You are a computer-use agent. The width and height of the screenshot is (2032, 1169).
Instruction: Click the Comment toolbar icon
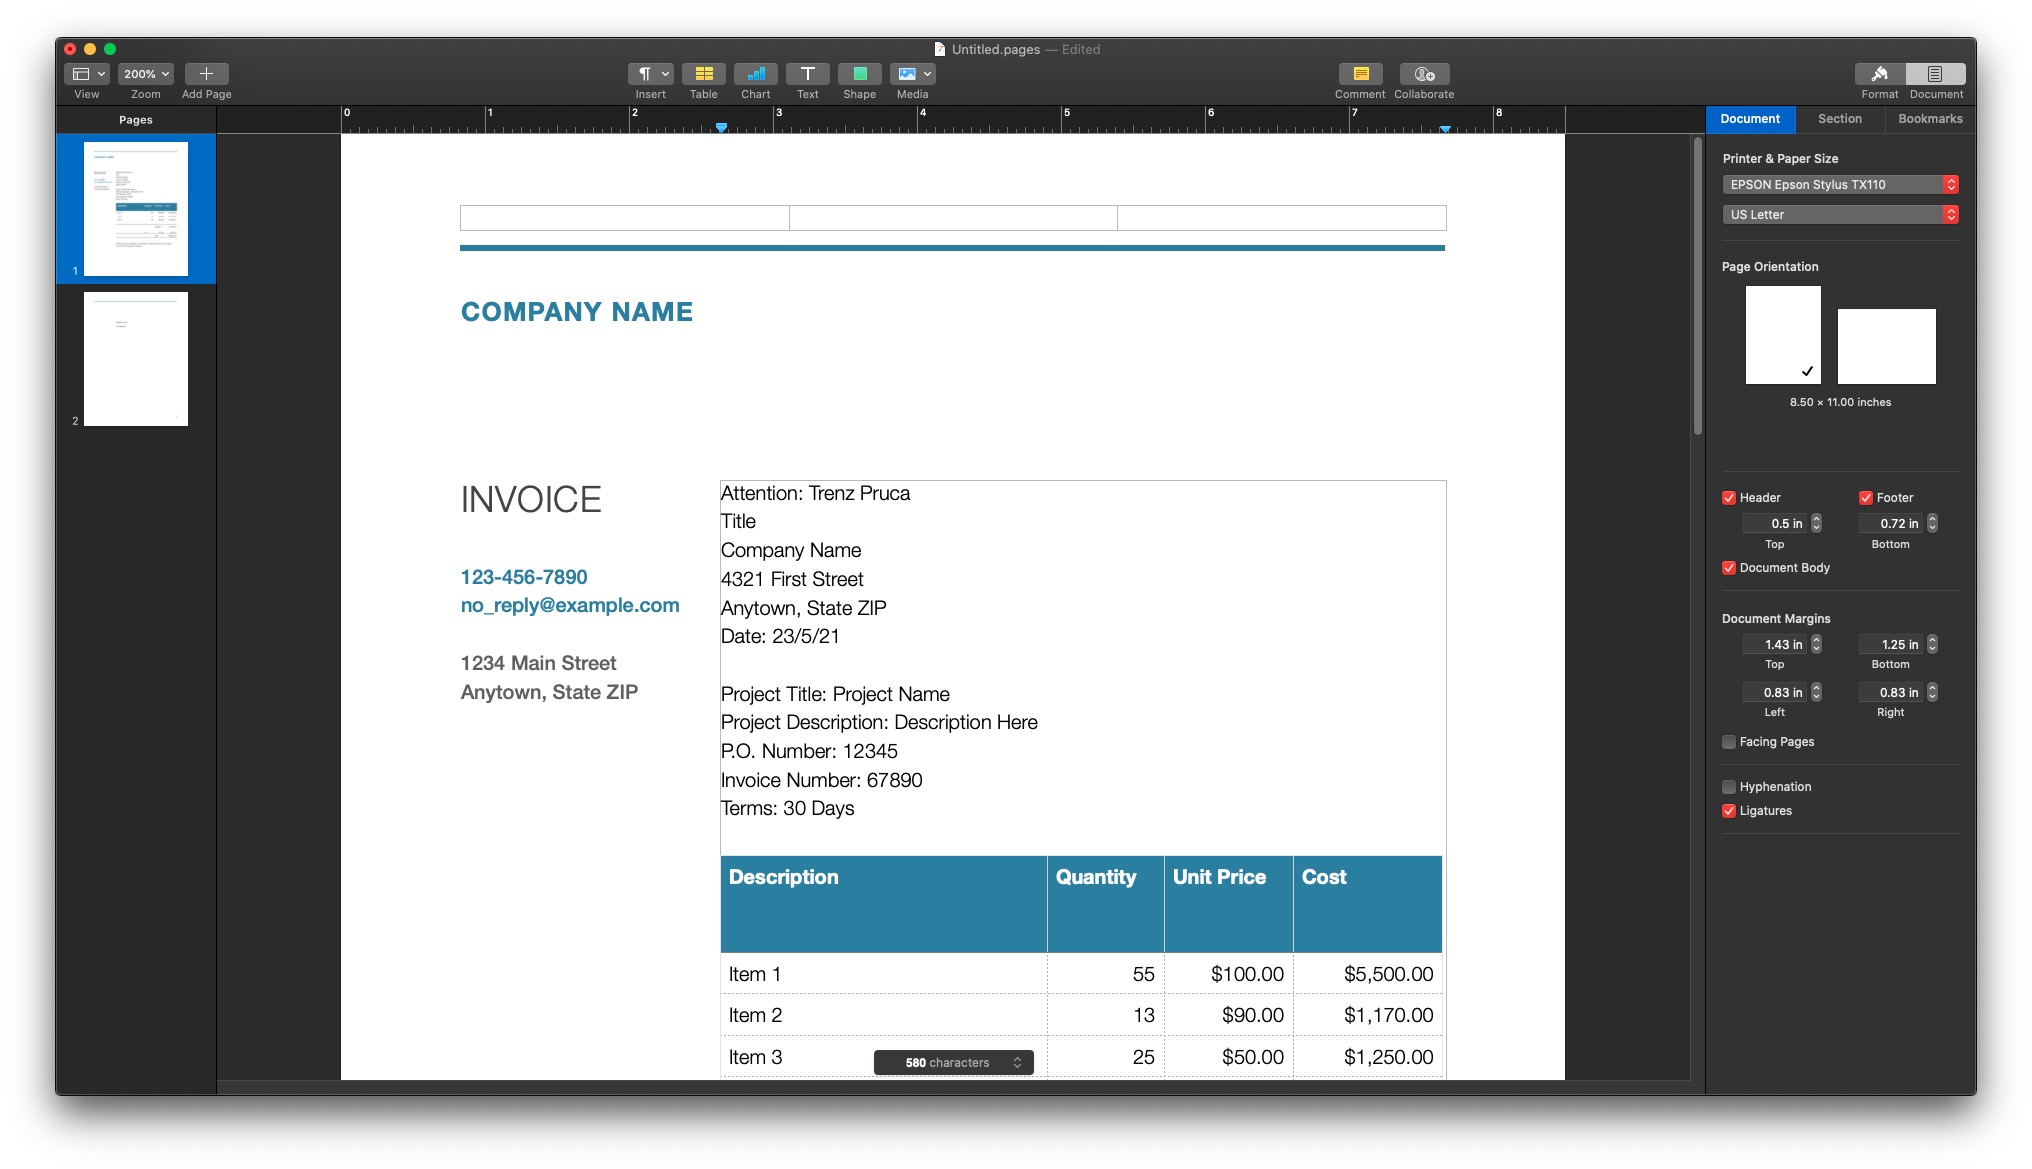1360,74
